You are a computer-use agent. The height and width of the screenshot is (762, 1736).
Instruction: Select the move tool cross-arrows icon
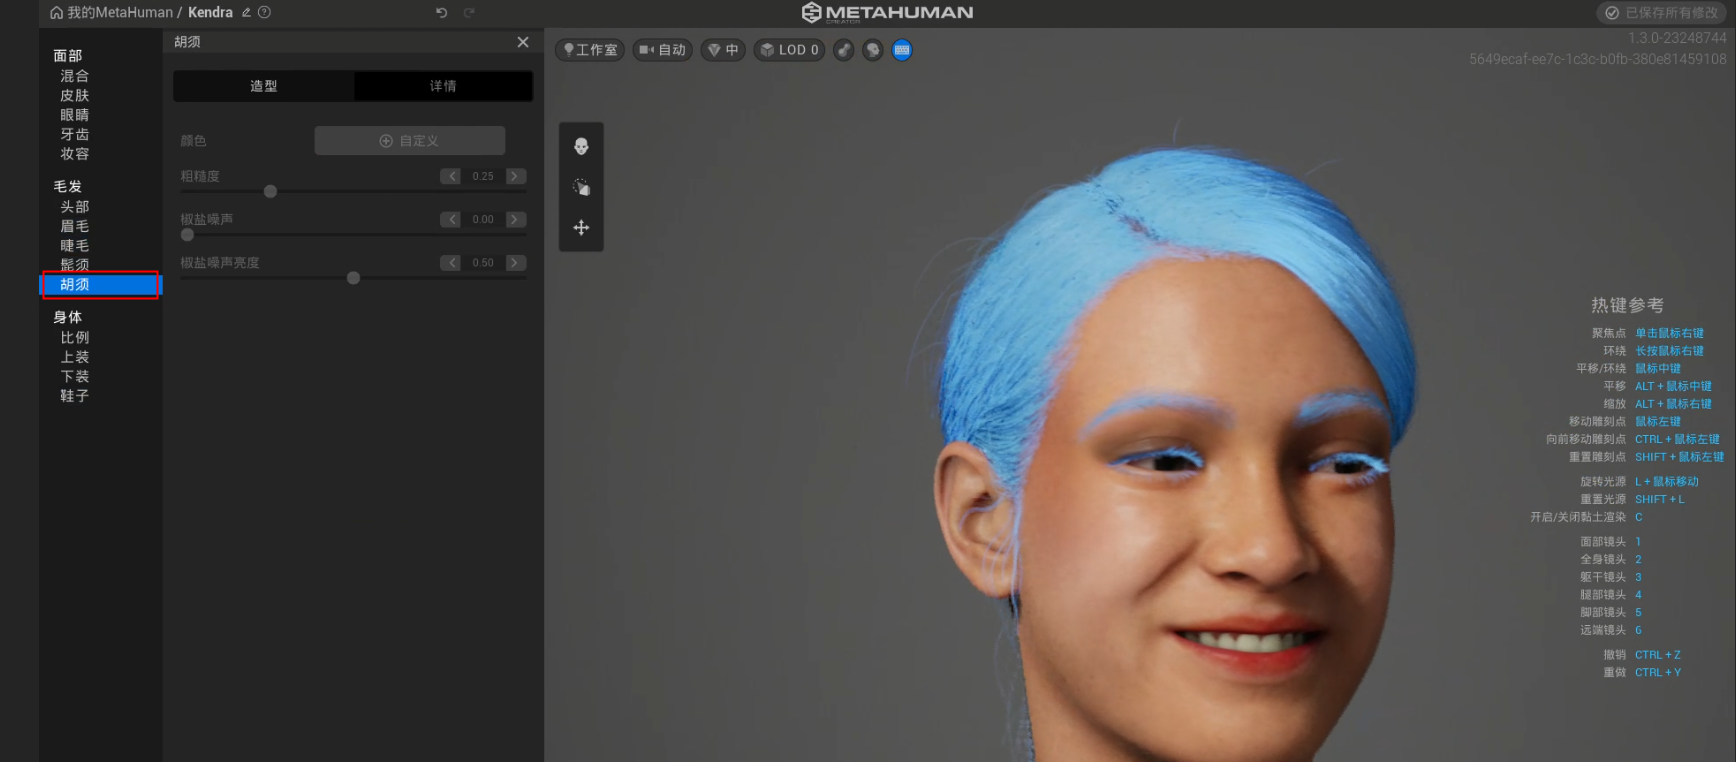coord(581,228)
